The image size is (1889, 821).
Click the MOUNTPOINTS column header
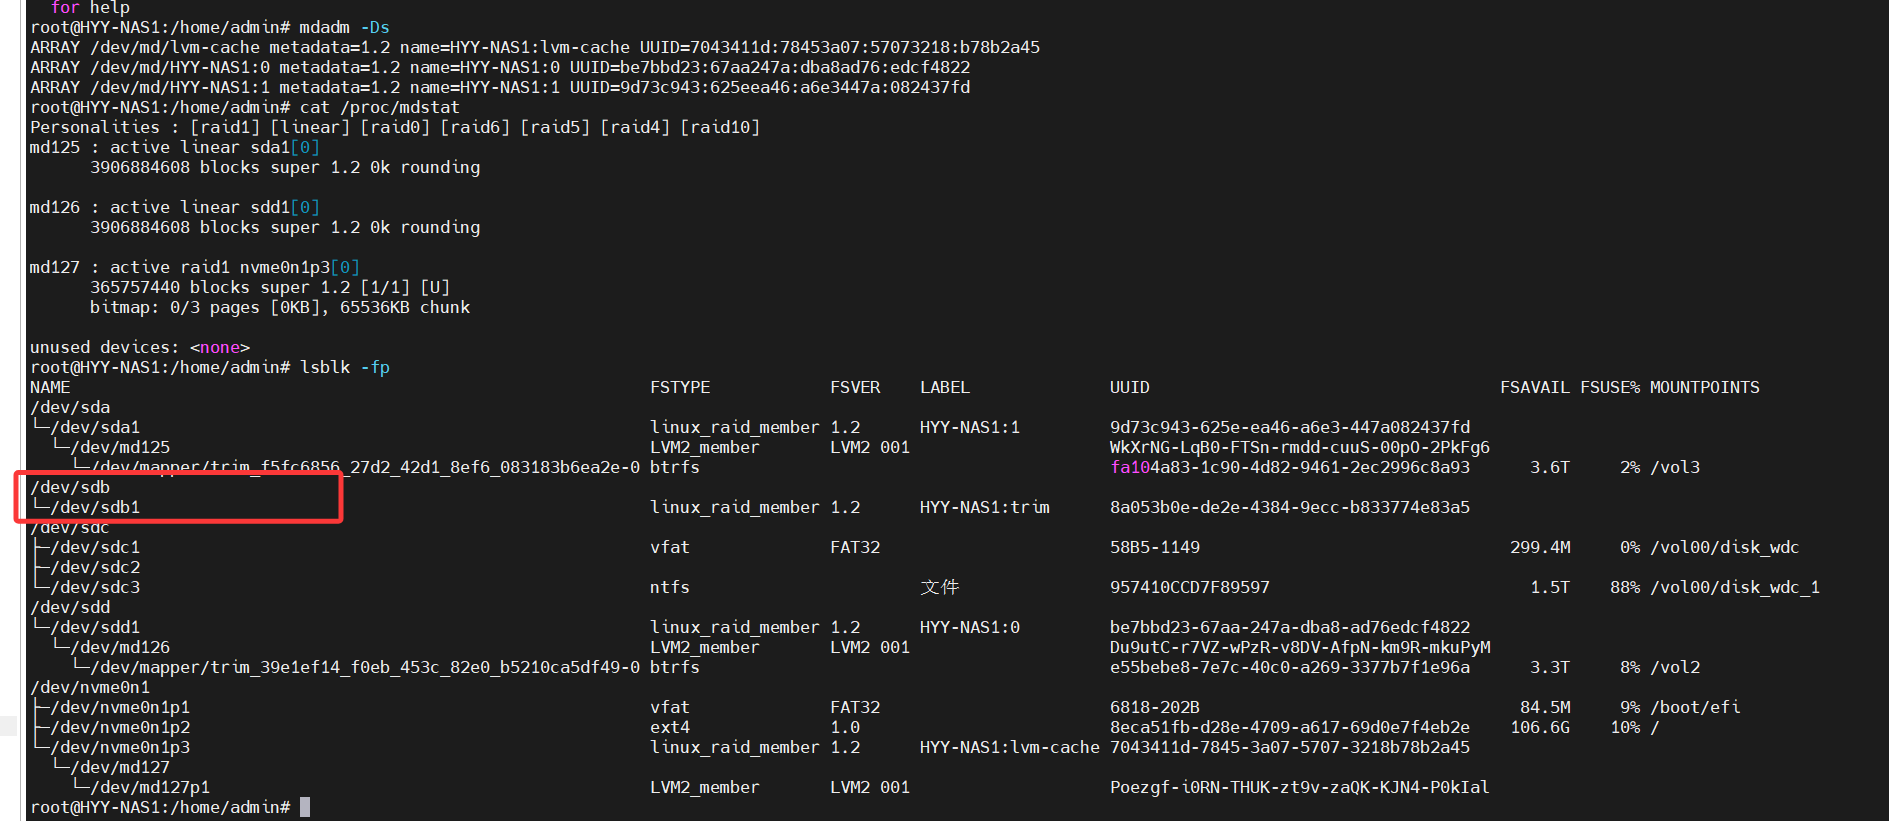tap(1704, 387)
